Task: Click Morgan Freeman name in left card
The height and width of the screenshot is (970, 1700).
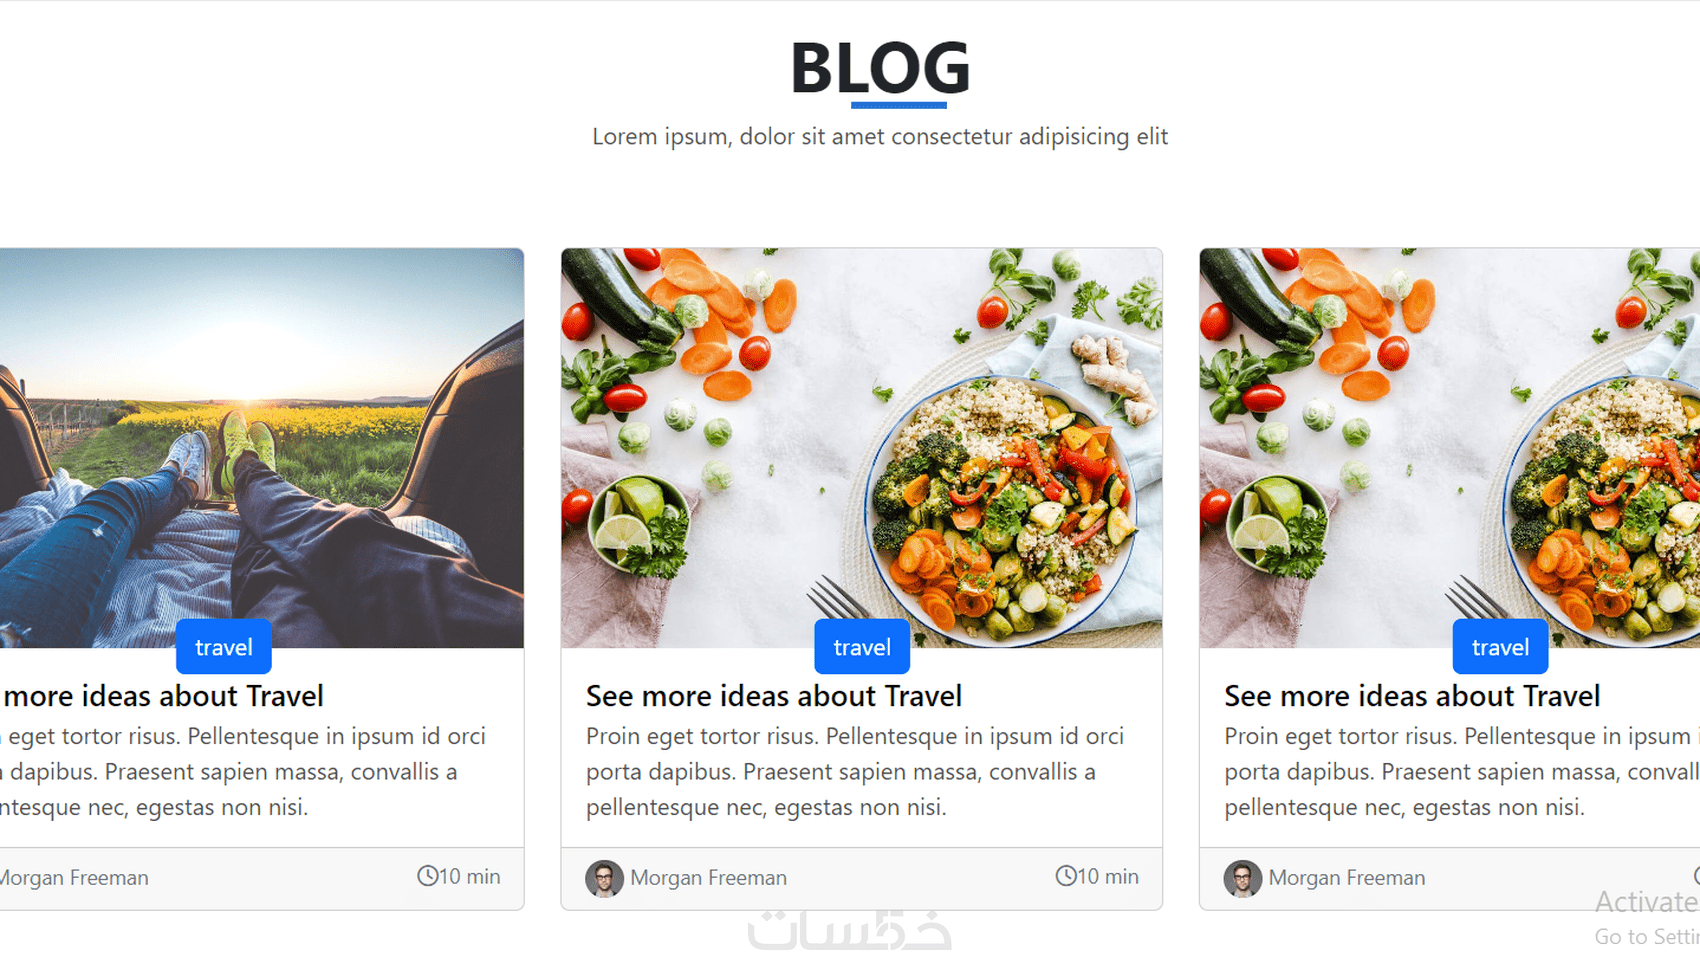Action: [74, 878]
